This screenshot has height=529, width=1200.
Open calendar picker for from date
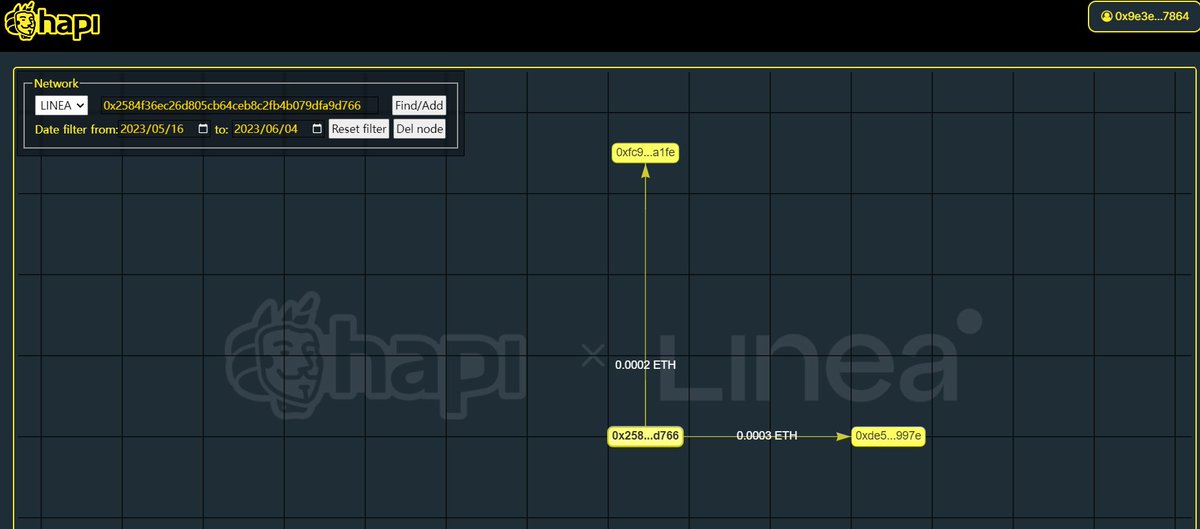click(x=203, y=129)
